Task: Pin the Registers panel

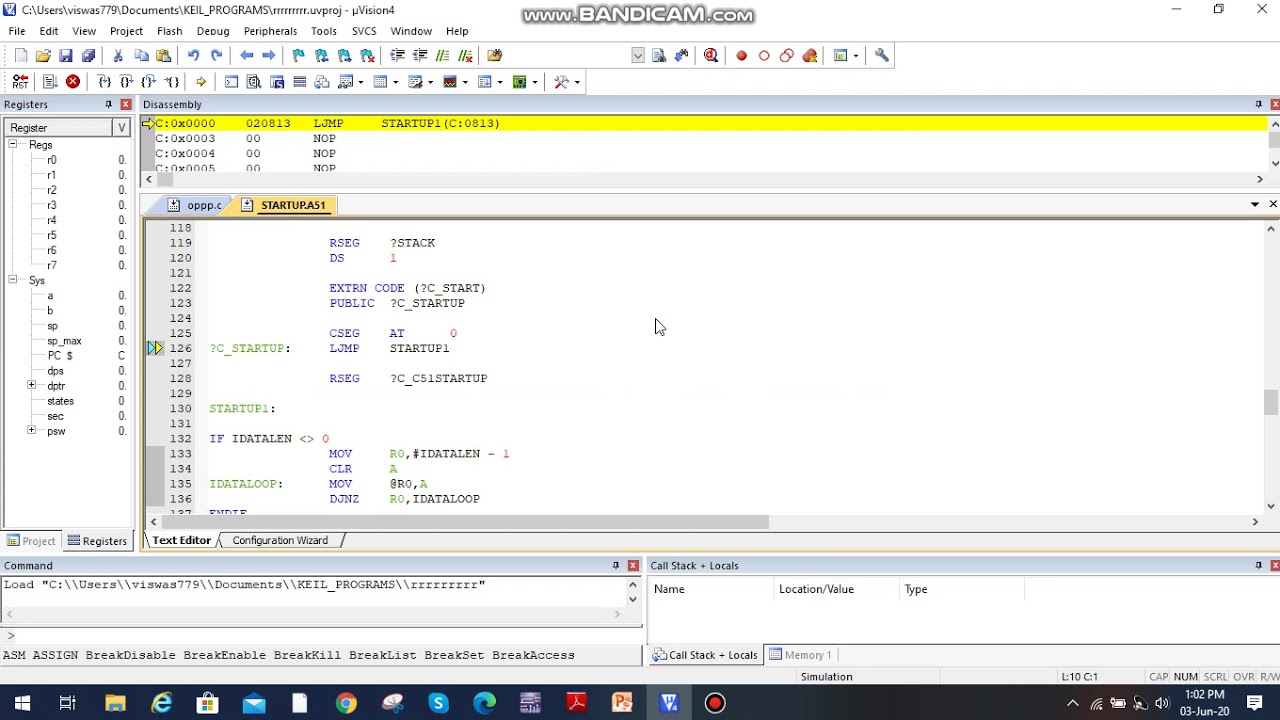Action: coord(109,105)
